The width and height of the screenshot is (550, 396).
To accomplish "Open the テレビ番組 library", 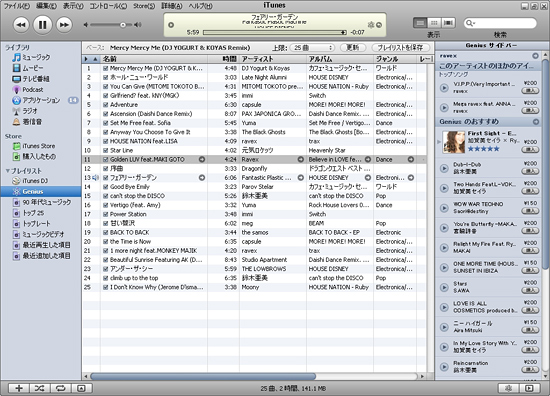I will click(31, 79).
